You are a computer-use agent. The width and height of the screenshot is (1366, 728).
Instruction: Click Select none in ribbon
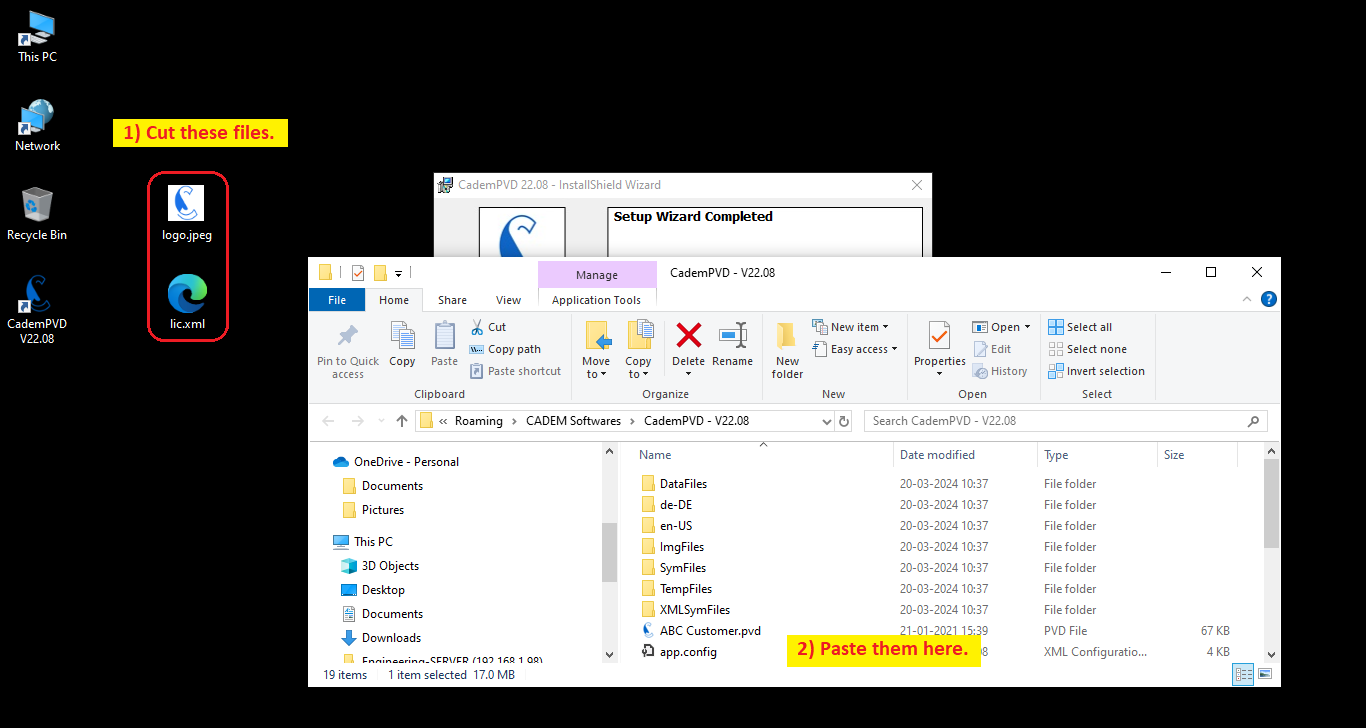point(1087,349)
